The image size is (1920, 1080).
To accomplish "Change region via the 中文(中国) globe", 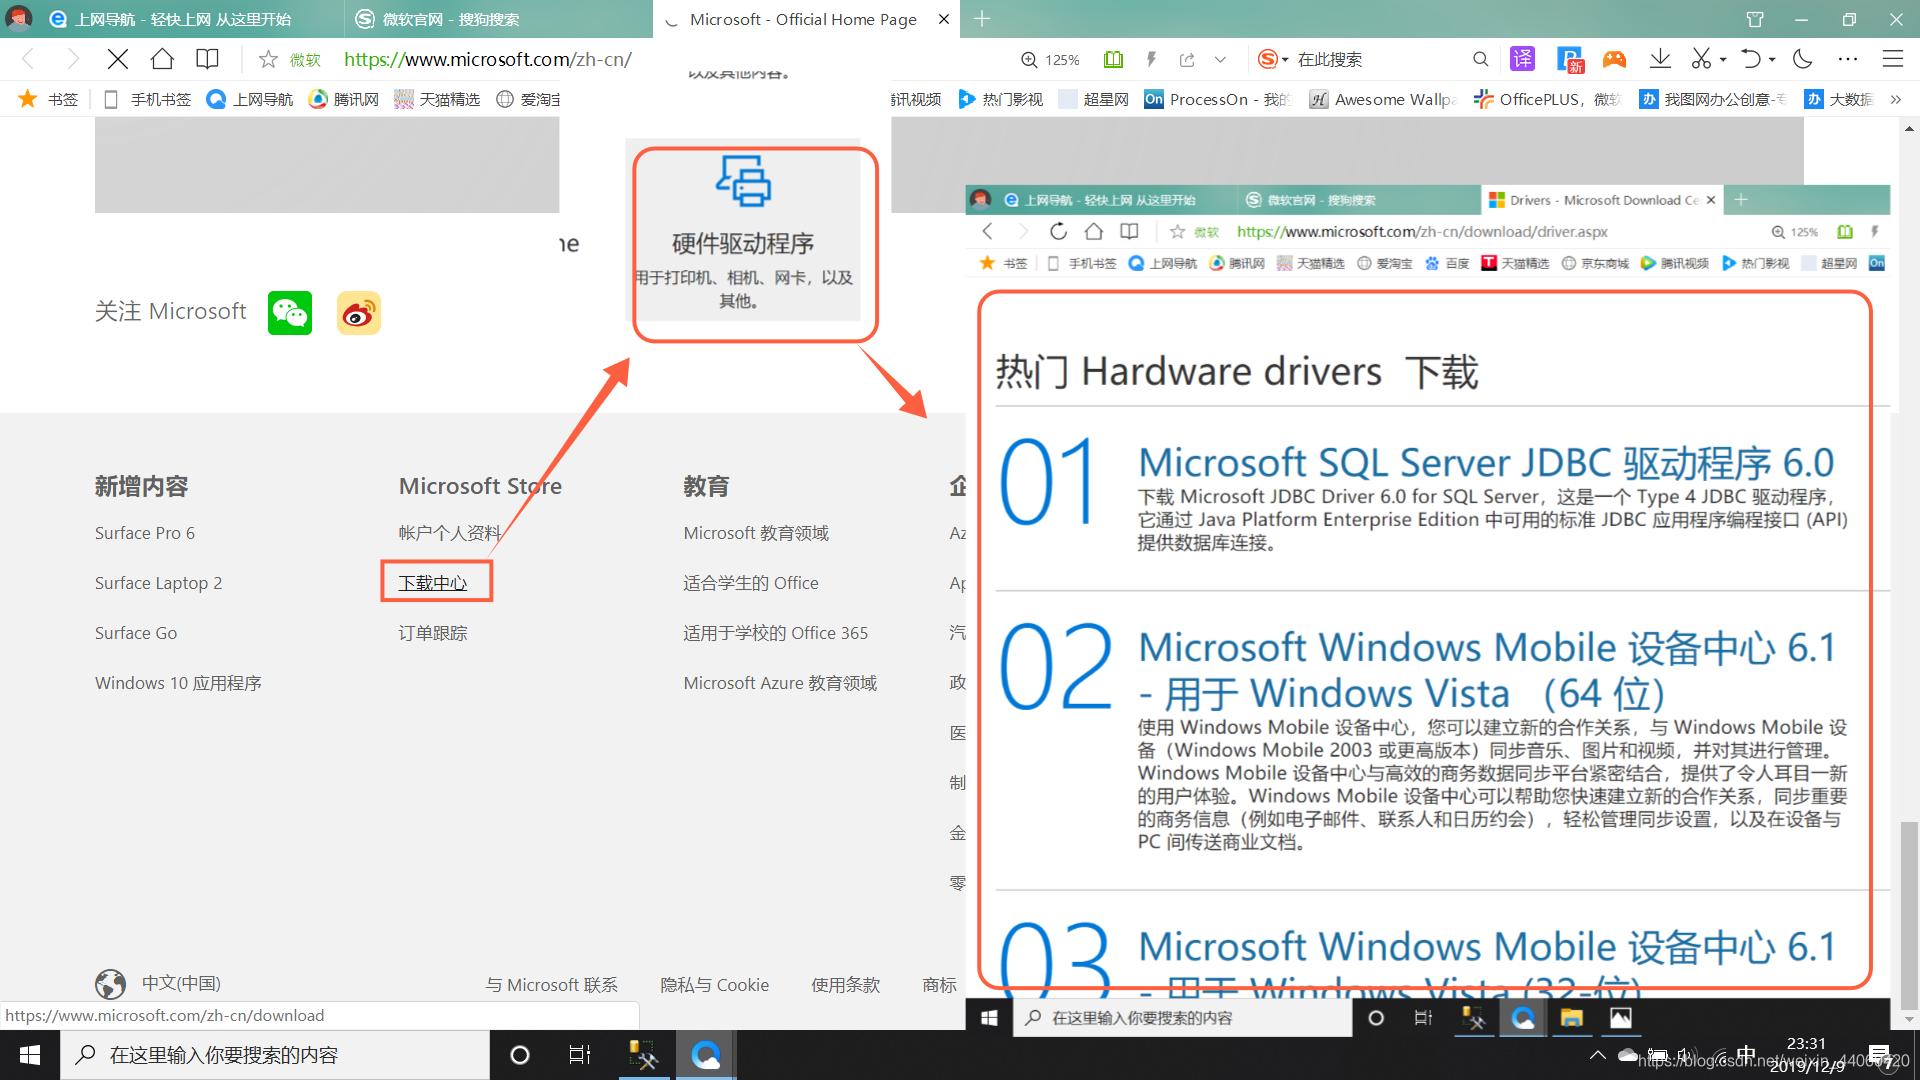I will pyautogui.click(x=158, y=984).
